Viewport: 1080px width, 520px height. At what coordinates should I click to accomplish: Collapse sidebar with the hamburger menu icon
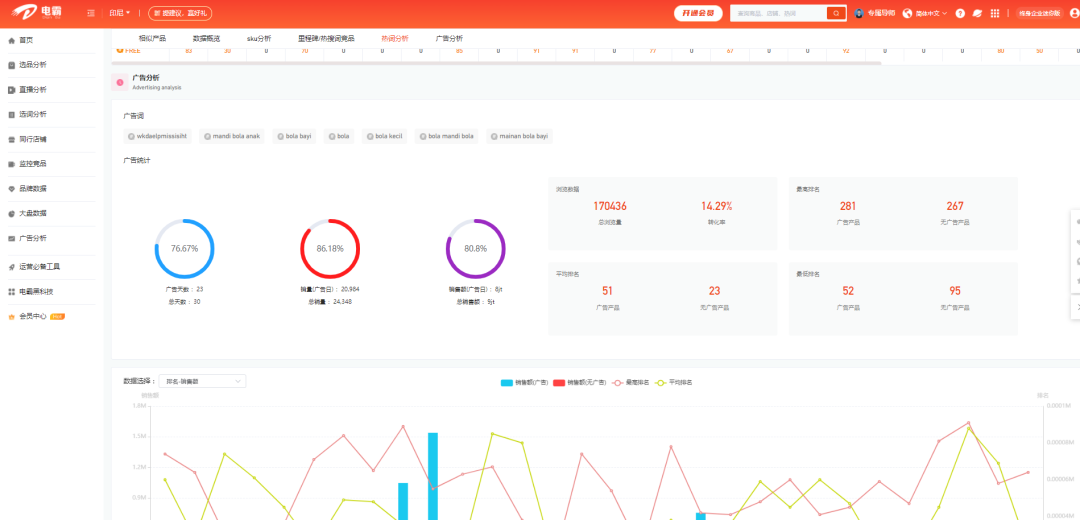pos(92,13)
